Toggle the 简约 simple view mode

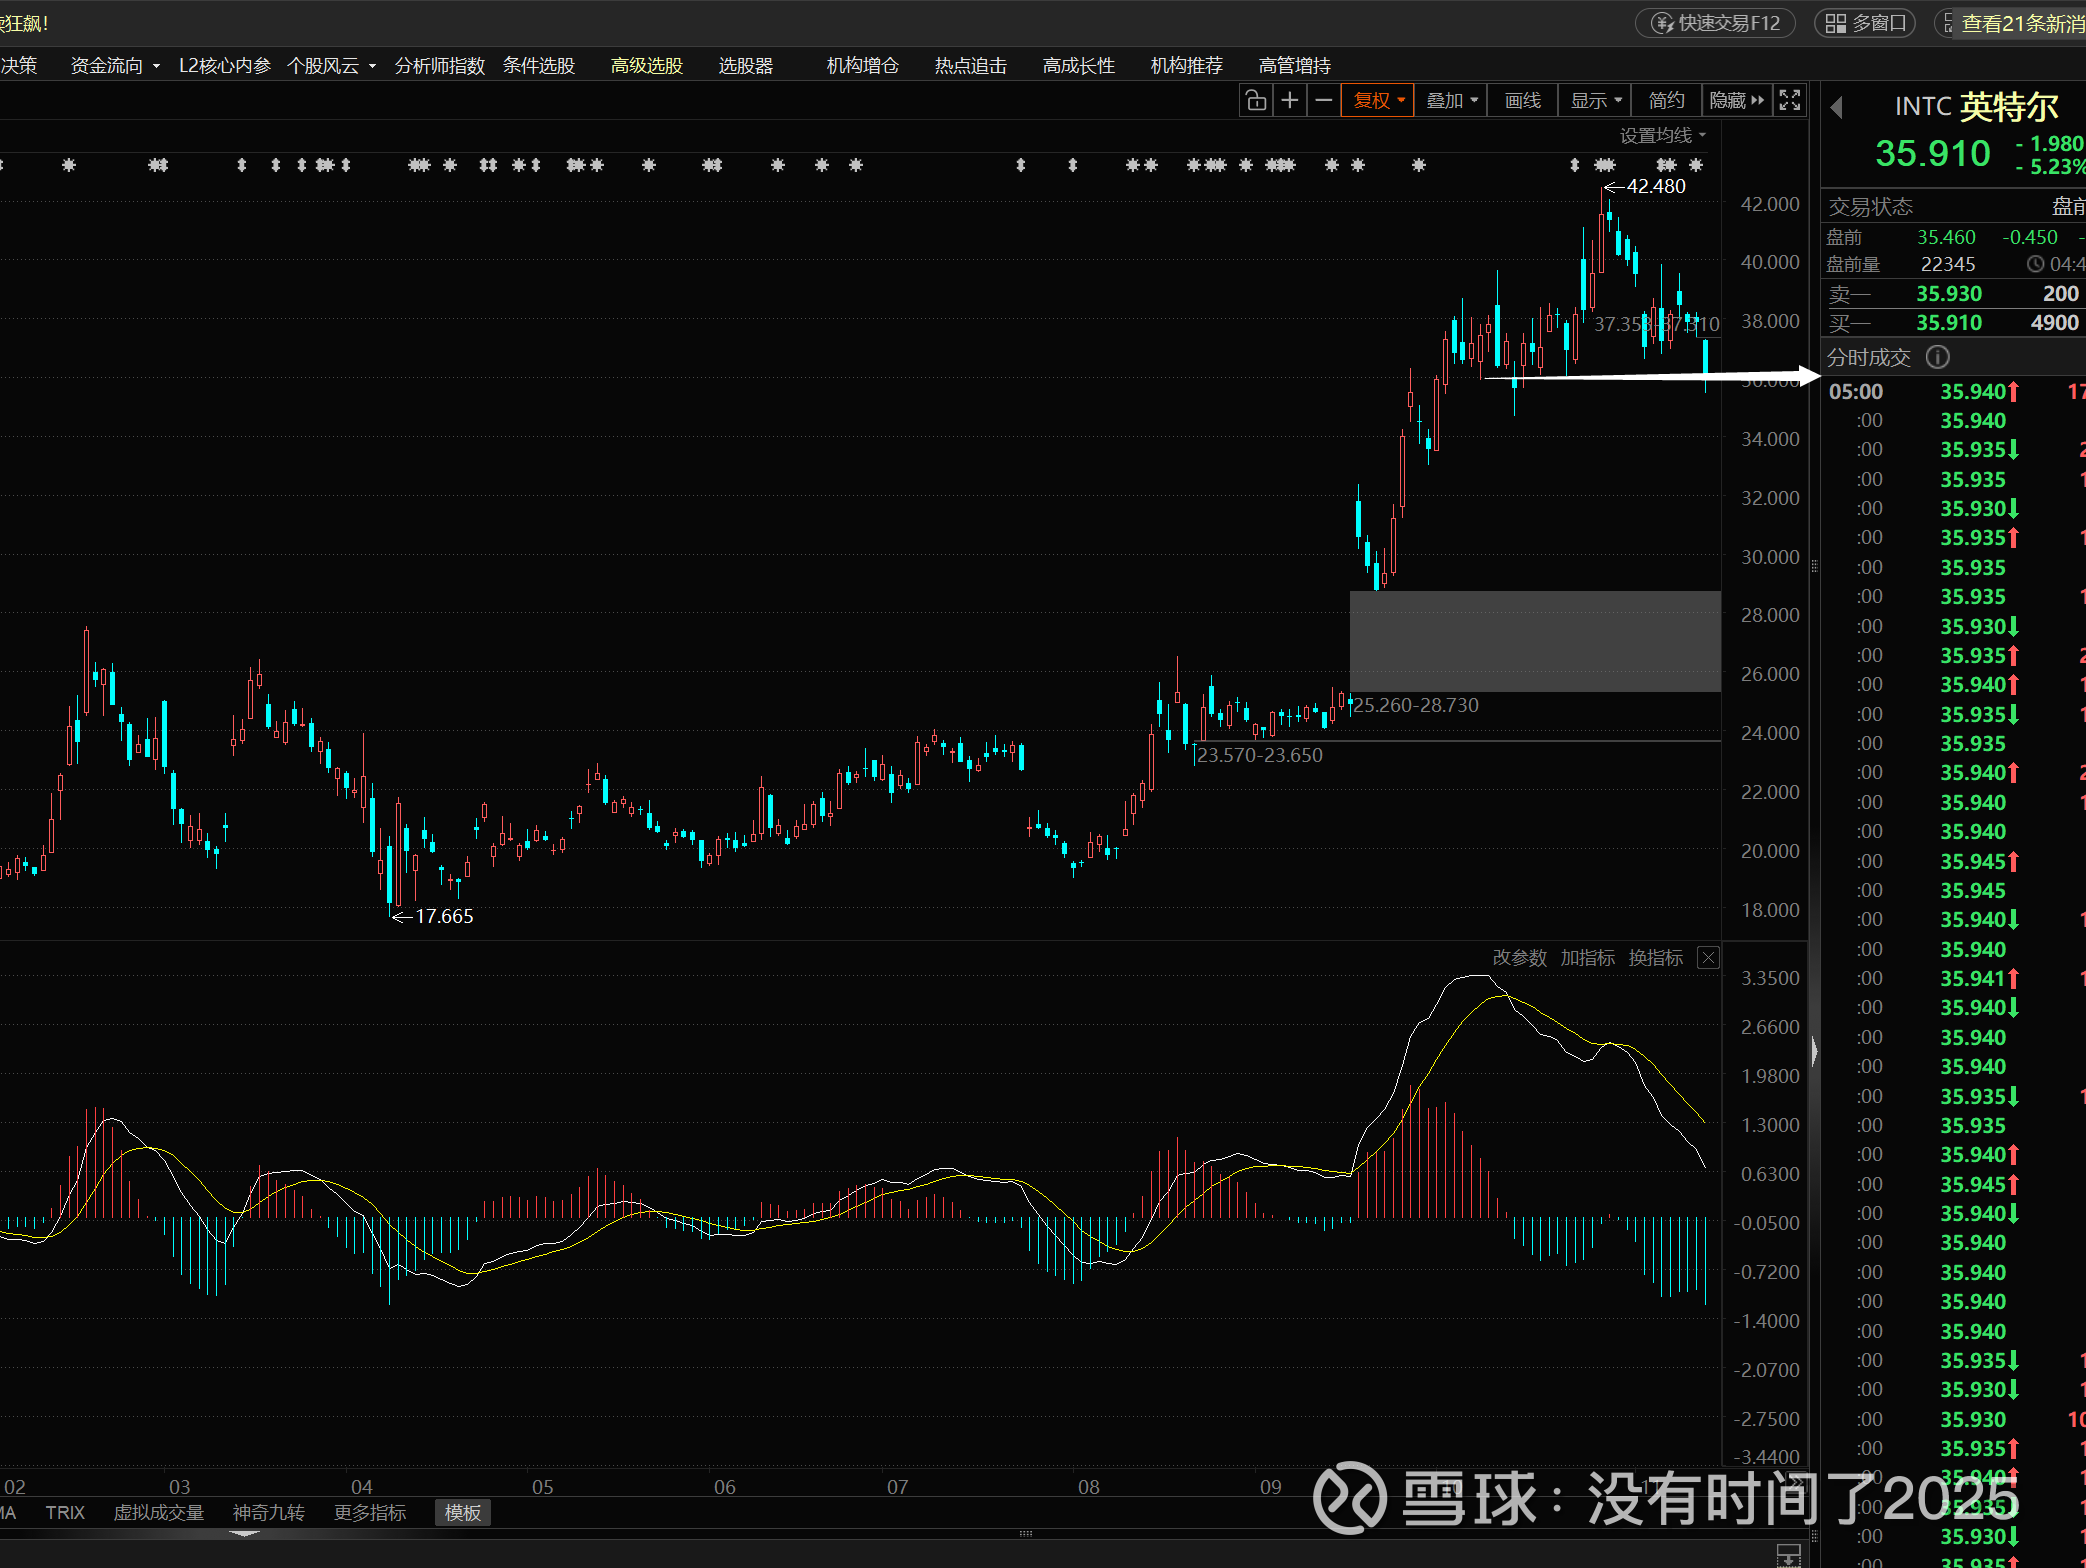click(1666, 100)
